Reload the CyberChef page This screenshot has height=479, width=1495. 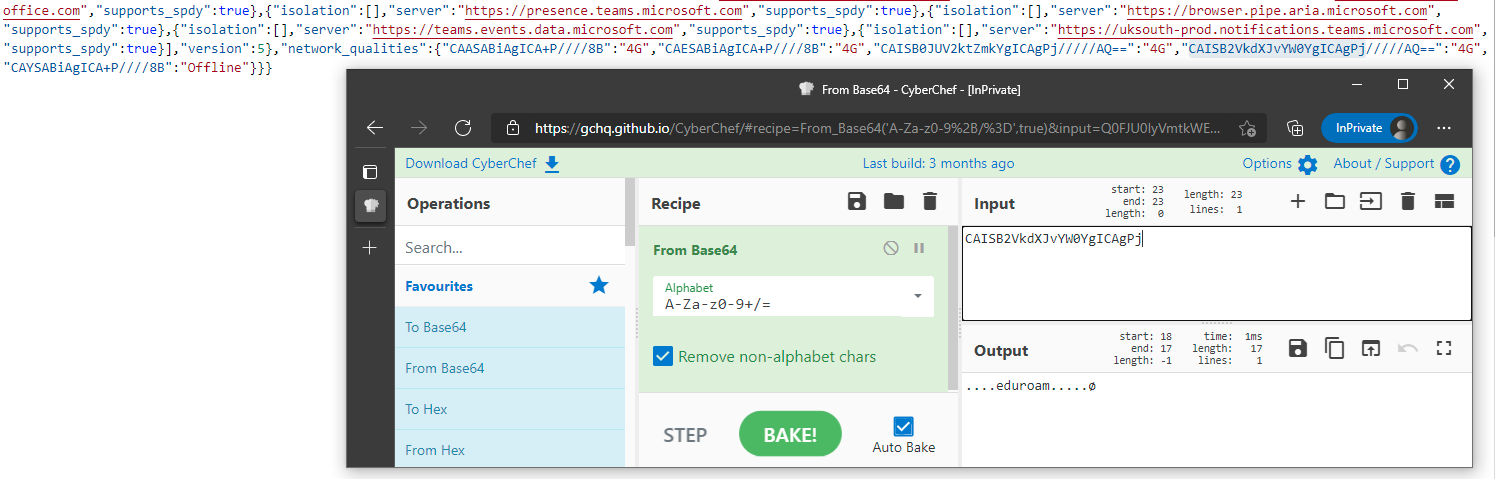coord(463,128)
